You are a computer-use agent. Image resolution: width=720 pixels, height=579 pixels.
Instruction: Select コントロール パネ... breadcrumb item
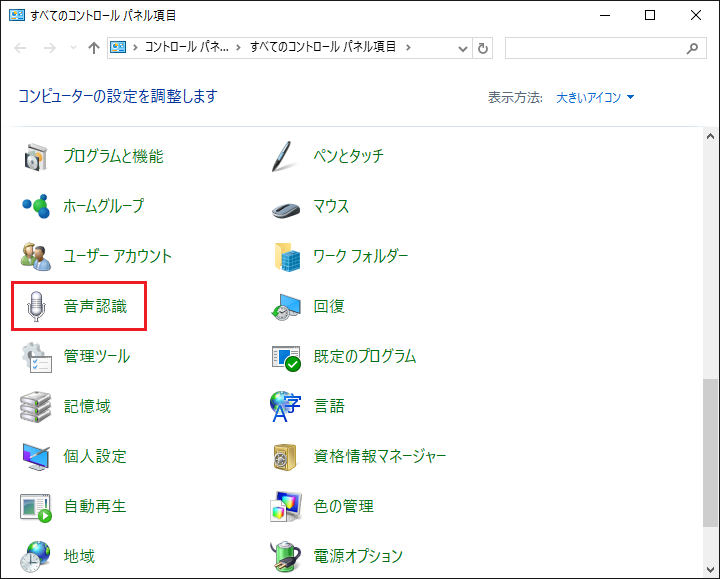[186, 47]
